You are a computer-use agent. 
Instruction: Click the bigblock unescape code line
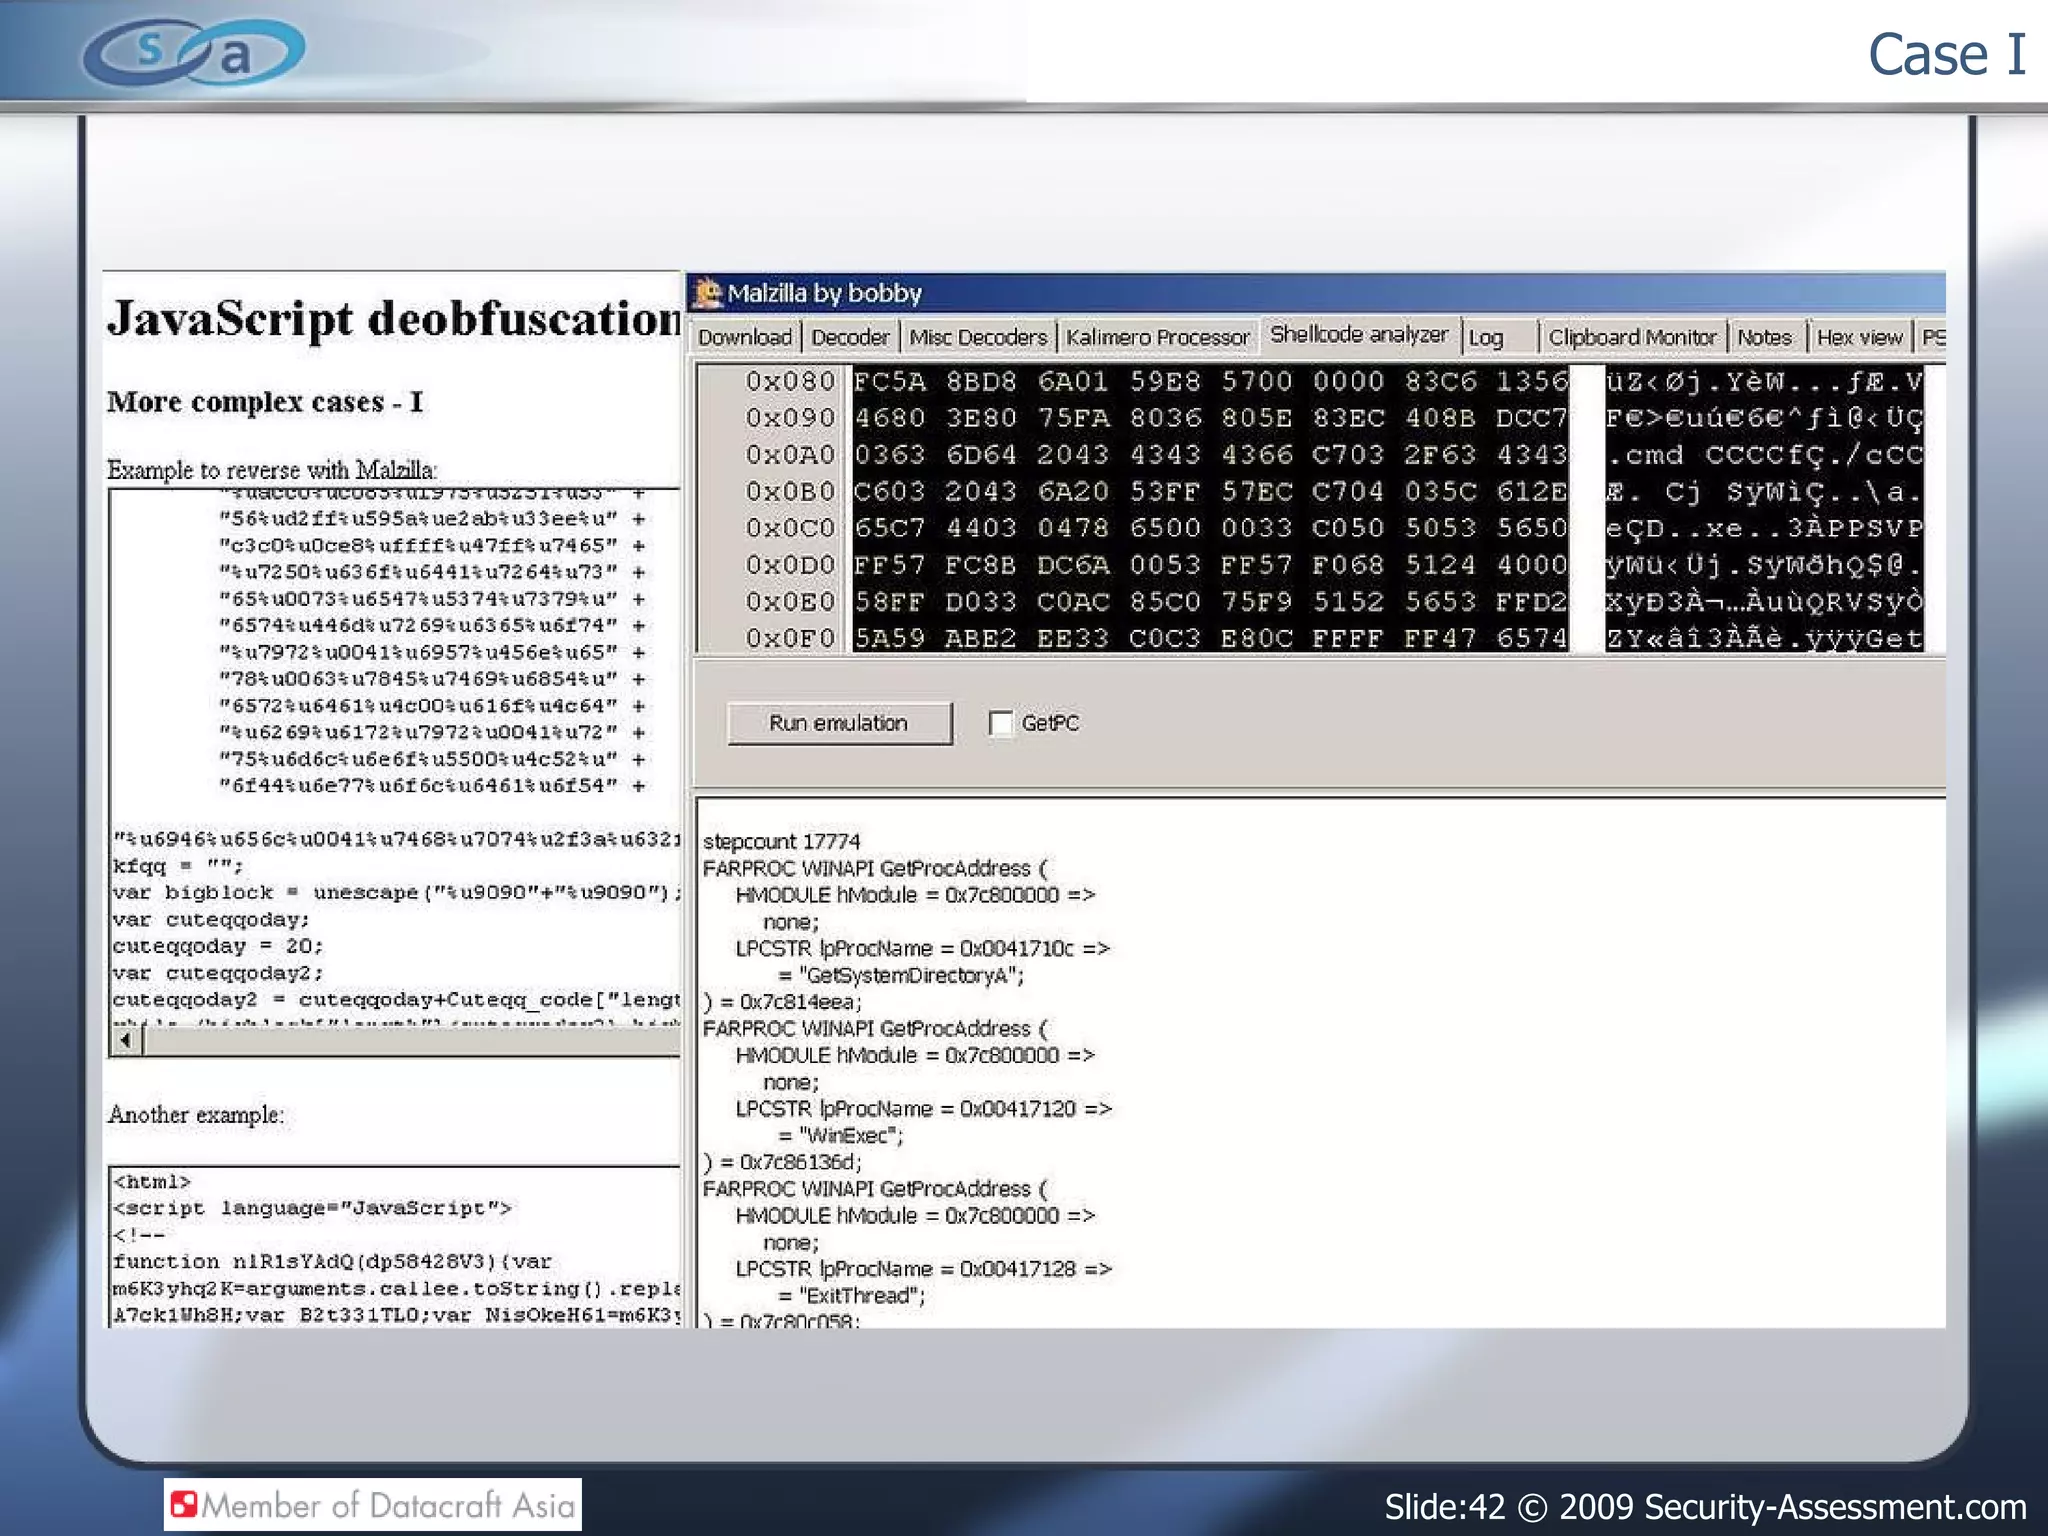tap(396, 892)
